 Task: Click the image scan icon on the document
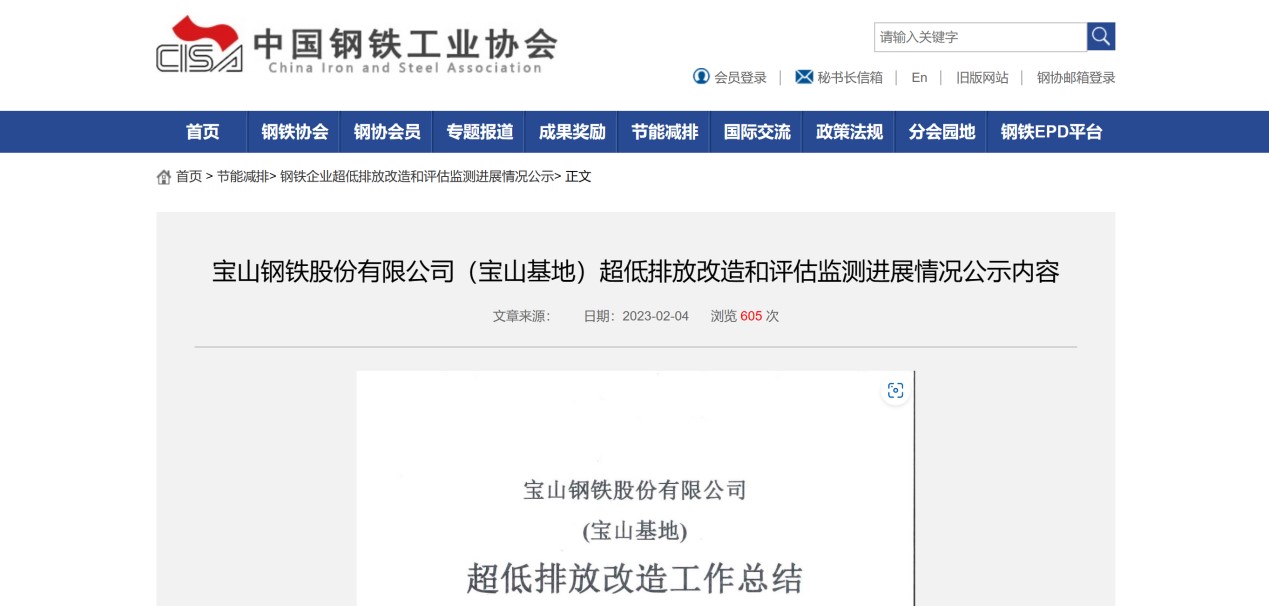point(895,390)
